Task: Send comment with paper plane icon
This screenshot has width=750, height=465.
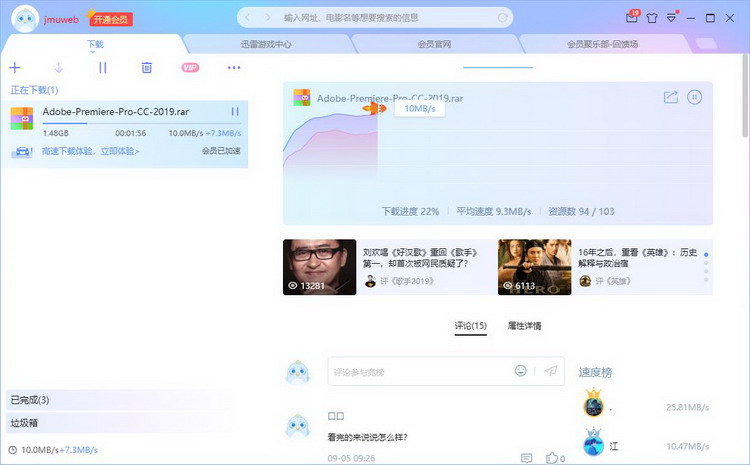Action: tap(551, 370)
